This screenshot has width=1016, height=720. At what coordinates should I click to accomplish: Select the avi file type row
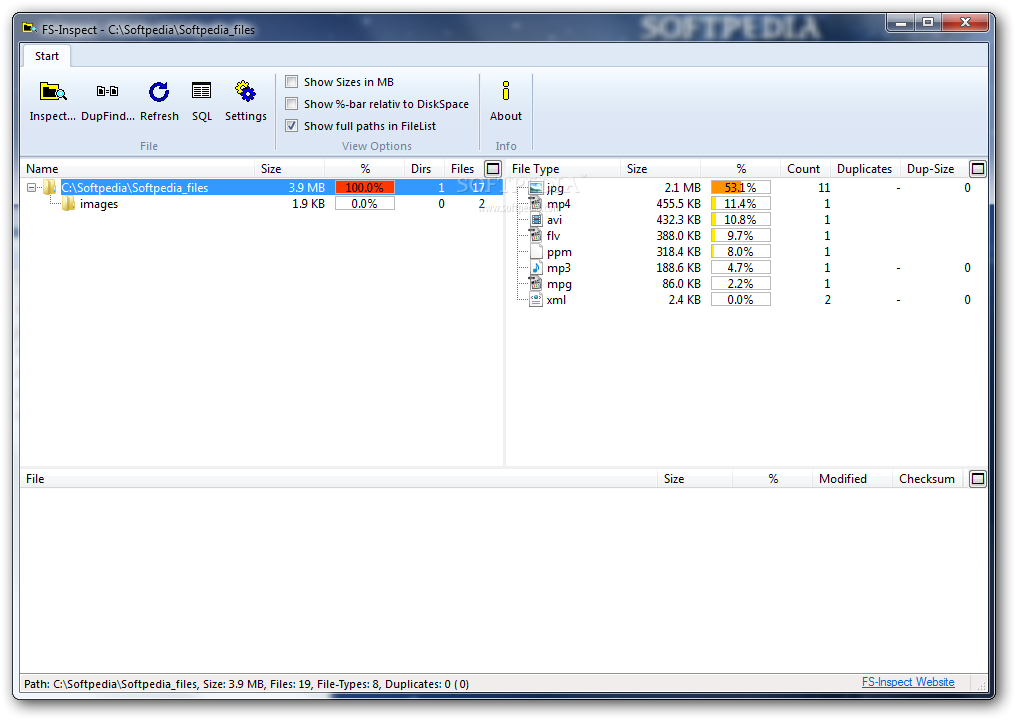[x=746, y=220]
